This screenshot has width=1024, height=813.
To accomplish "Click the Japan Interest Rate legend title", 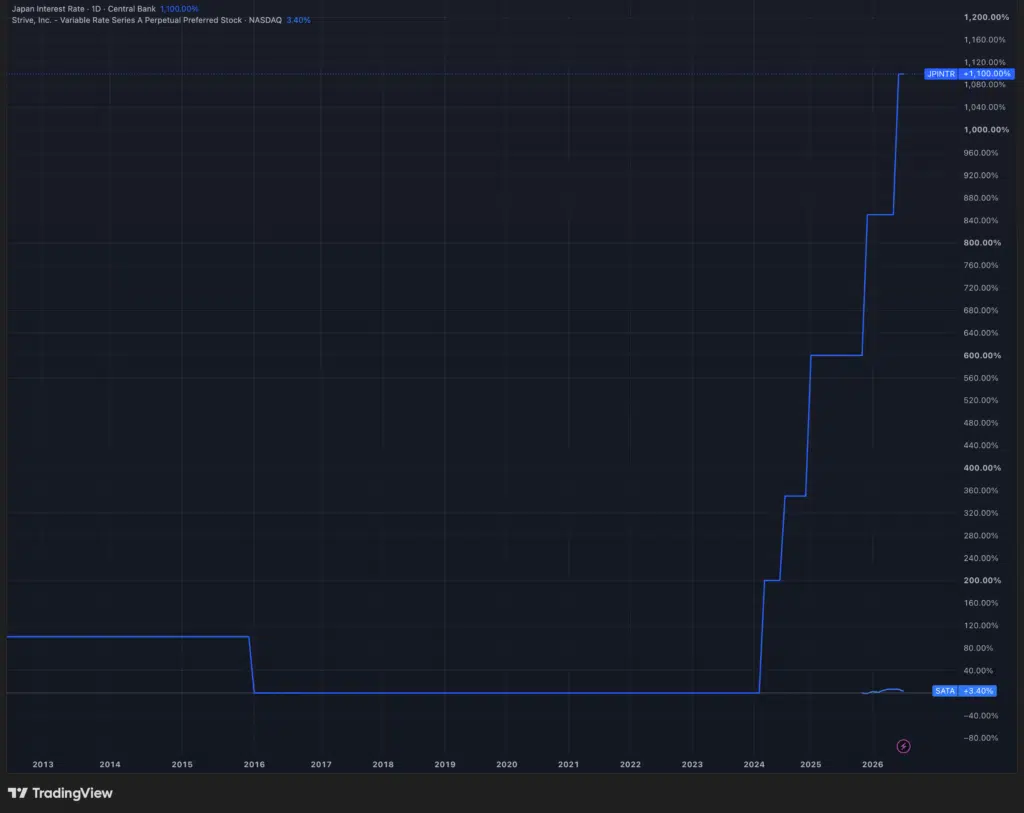I will coord(84,9).
